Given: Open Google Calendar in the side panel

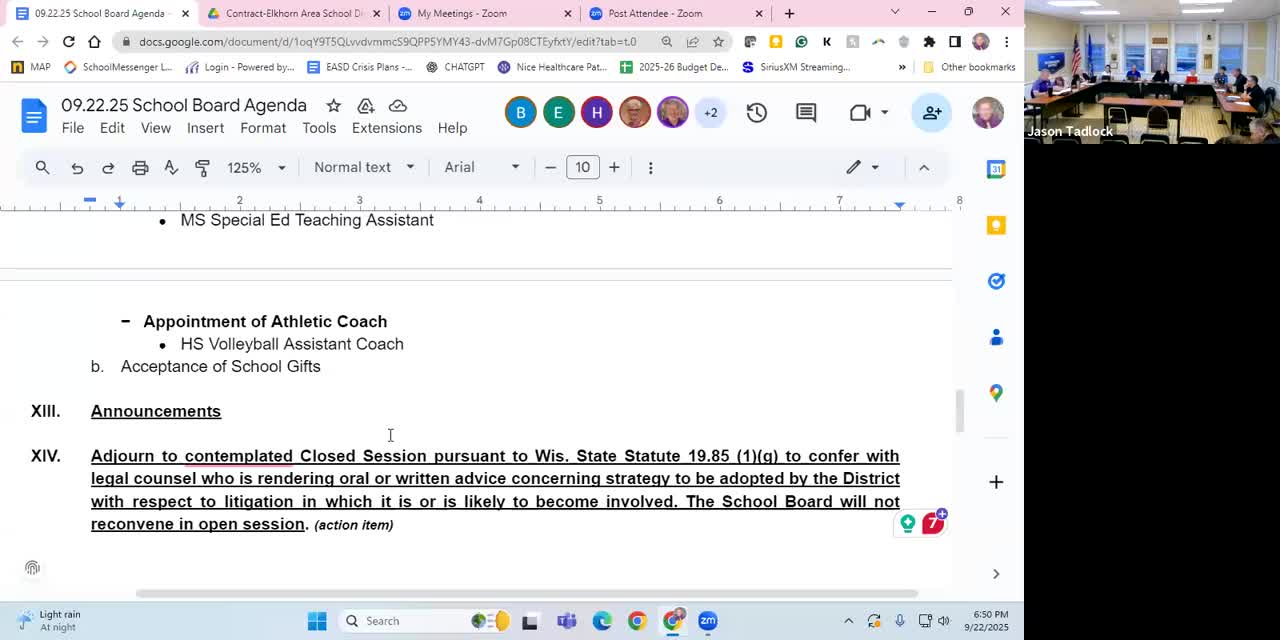Looking at the screenshot, I should [x=996, y=169].
